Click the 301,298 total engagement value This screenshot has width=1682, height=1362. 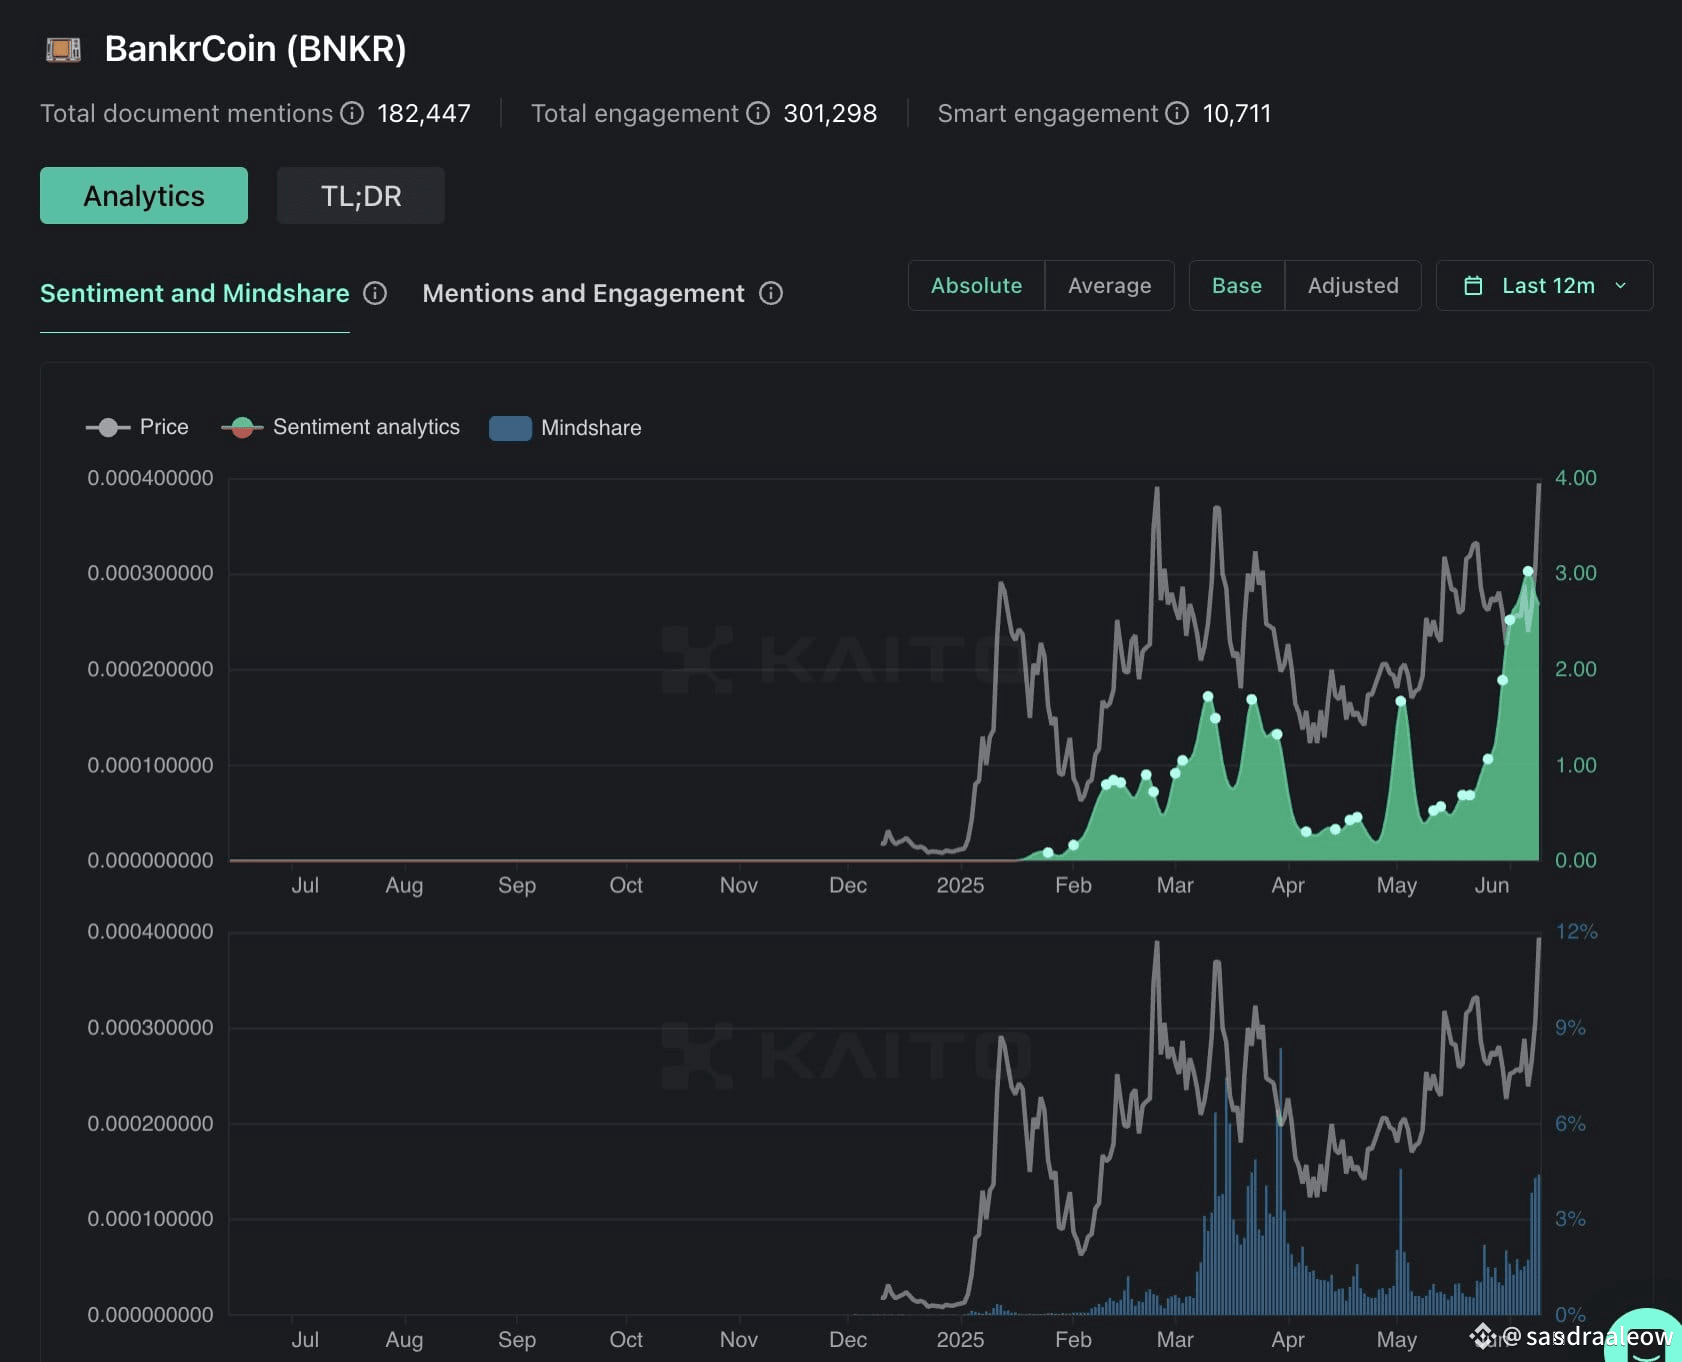click(x=830, y=113)
